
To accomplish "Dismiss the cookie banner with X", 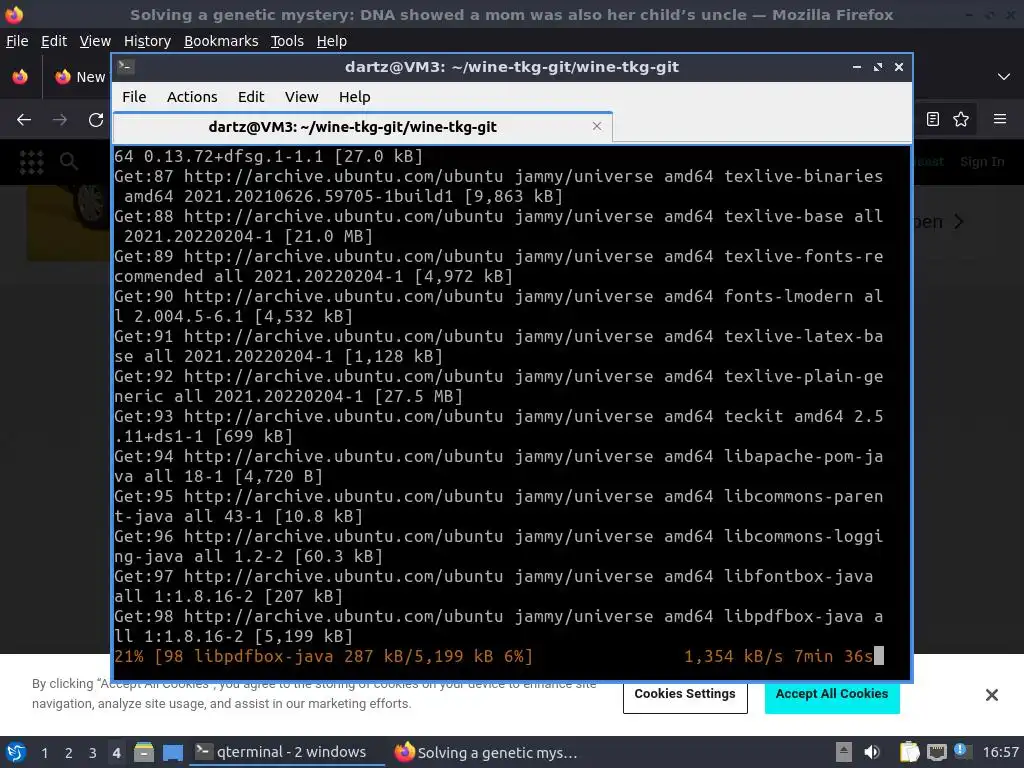I will (x=991, y=695).
